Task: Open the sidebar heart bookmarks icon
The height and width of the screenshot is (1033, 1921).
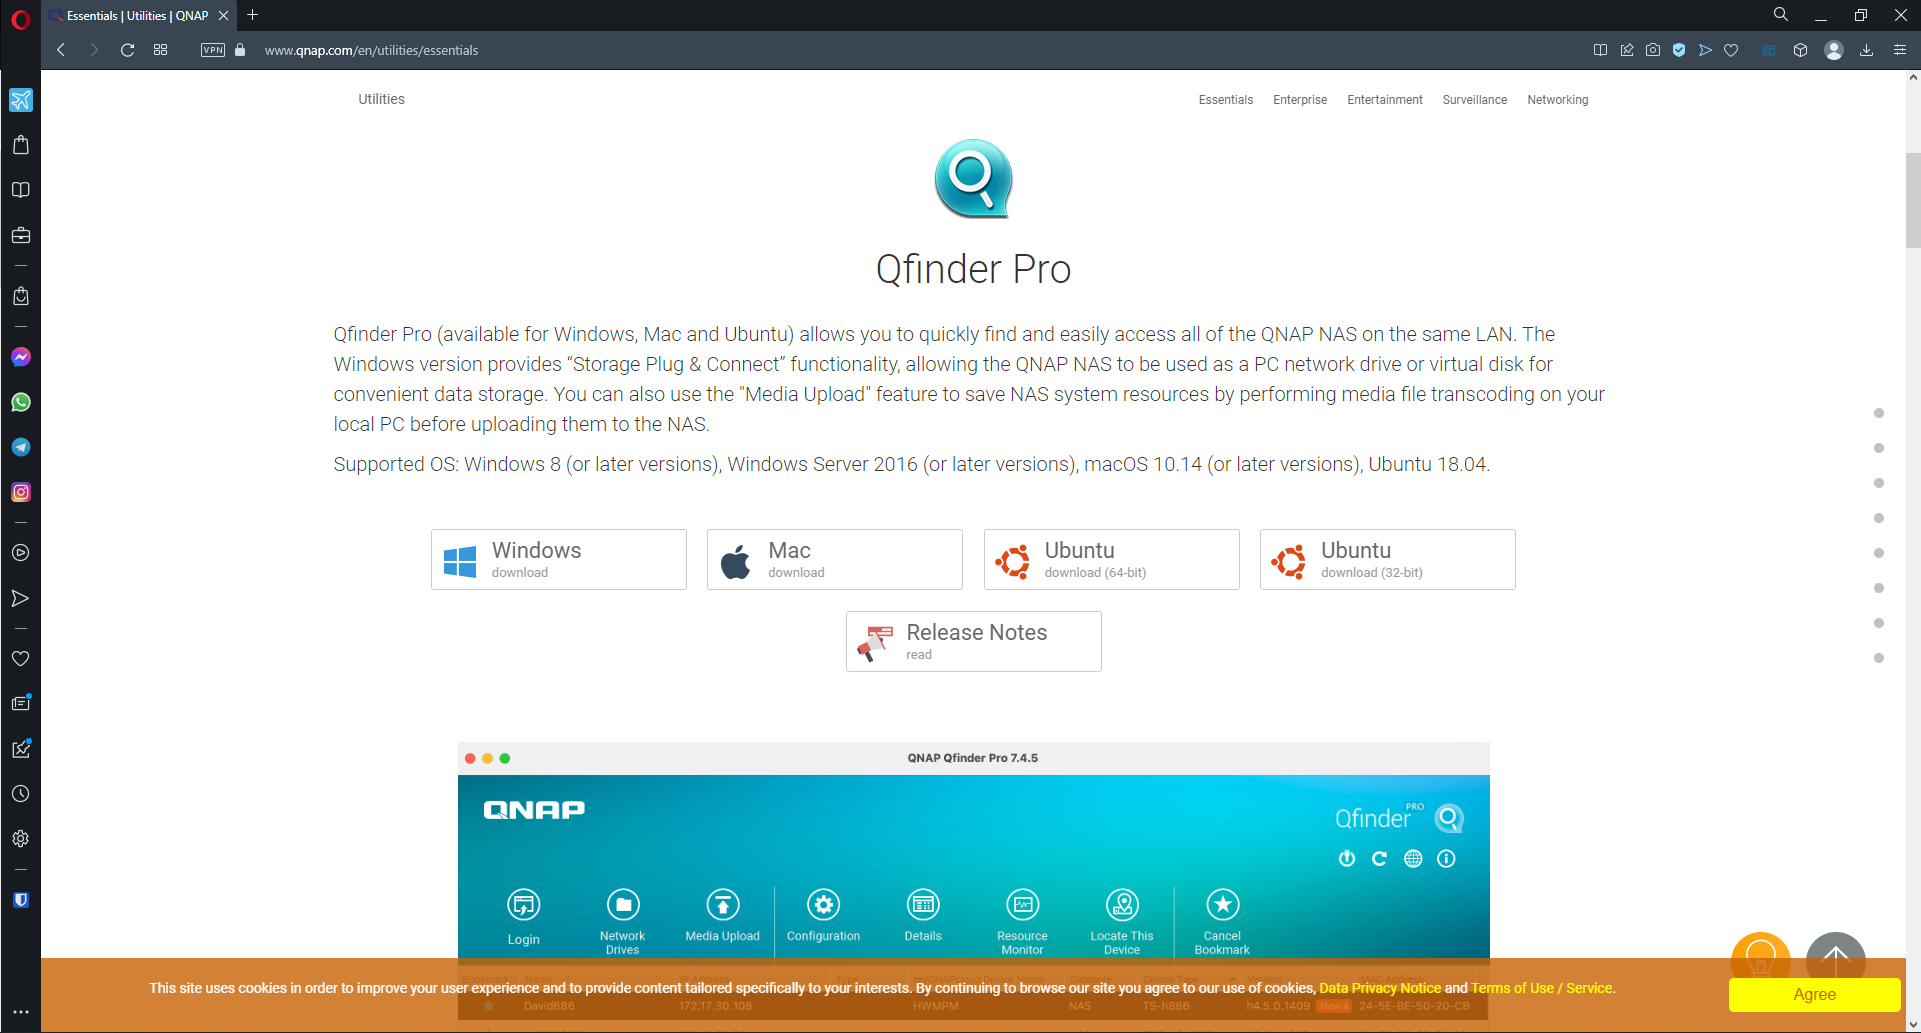Action: [21, 658]
